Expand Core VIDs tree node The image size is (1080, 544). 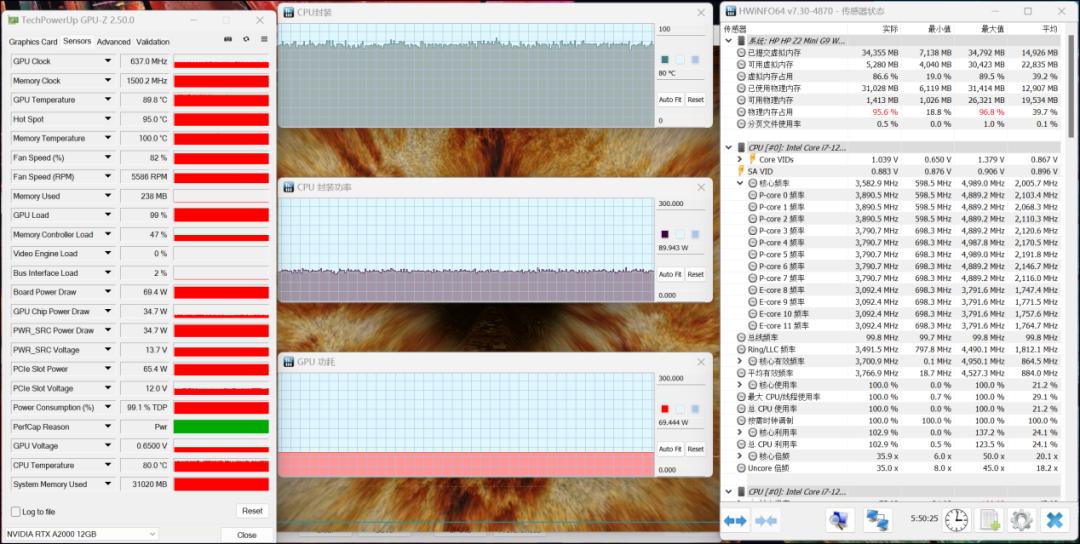click(740, 159)
